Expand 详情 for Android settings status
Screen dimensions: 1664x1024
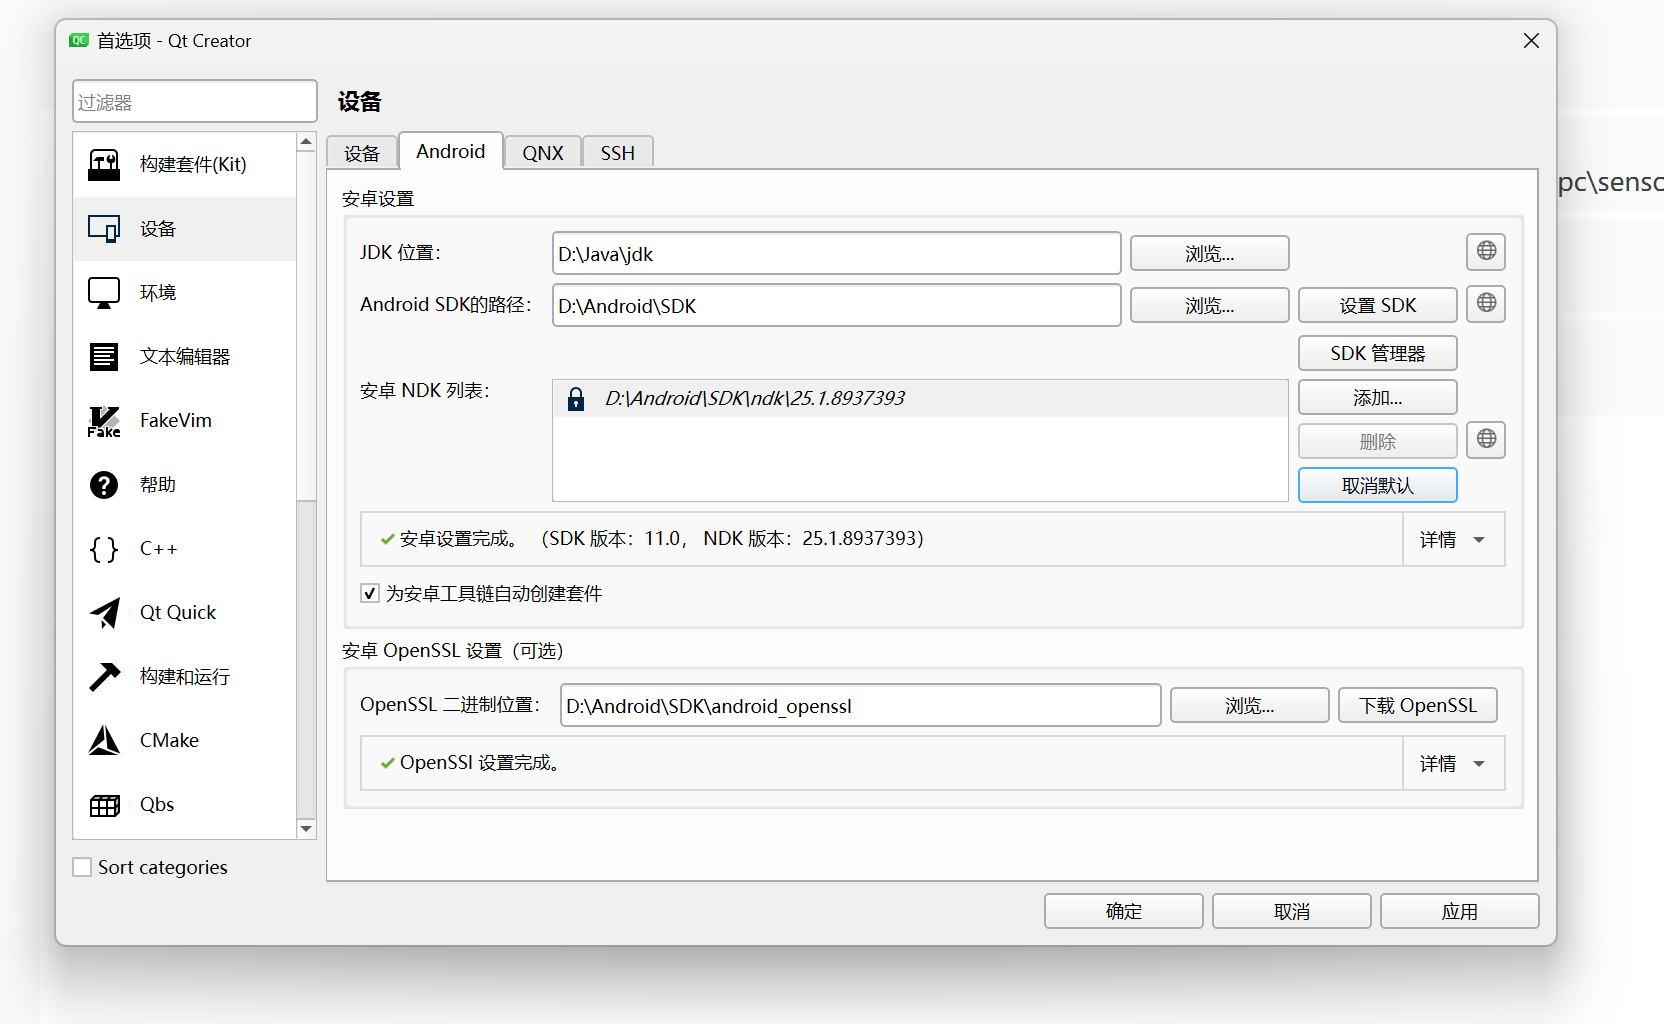[1454, 540]
